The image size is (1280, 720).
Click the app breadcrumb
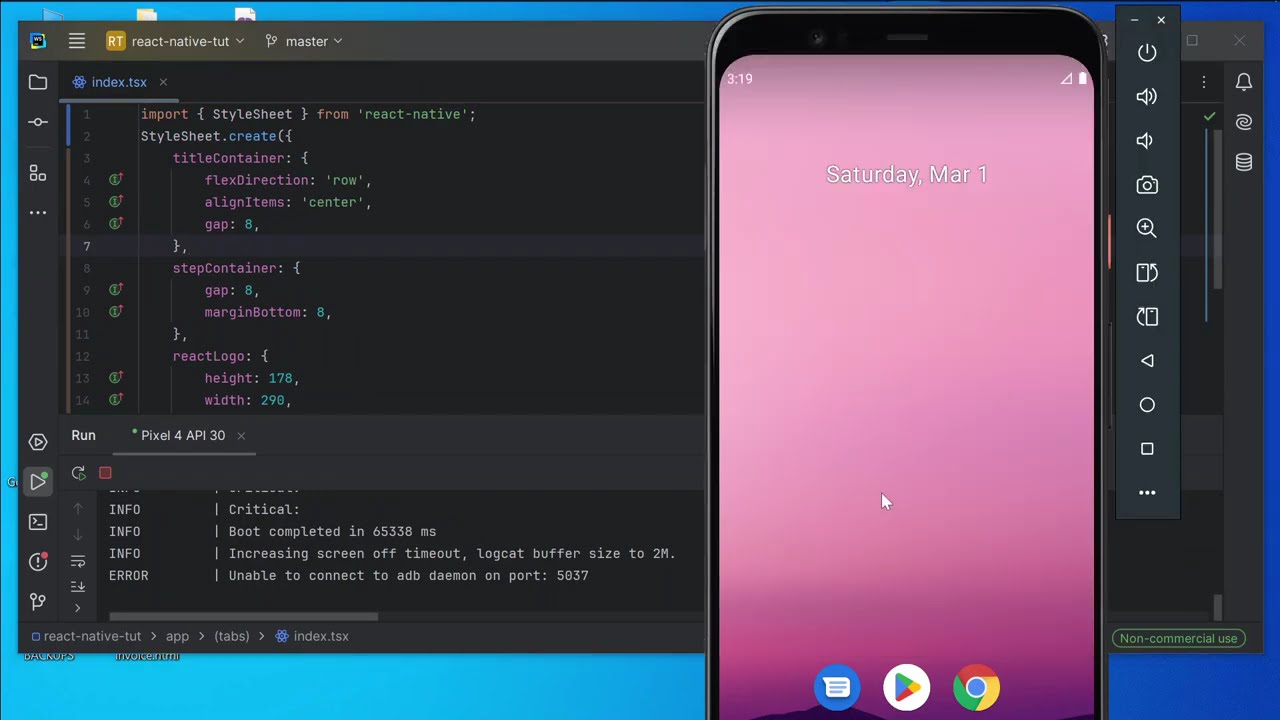coord(177,636)
